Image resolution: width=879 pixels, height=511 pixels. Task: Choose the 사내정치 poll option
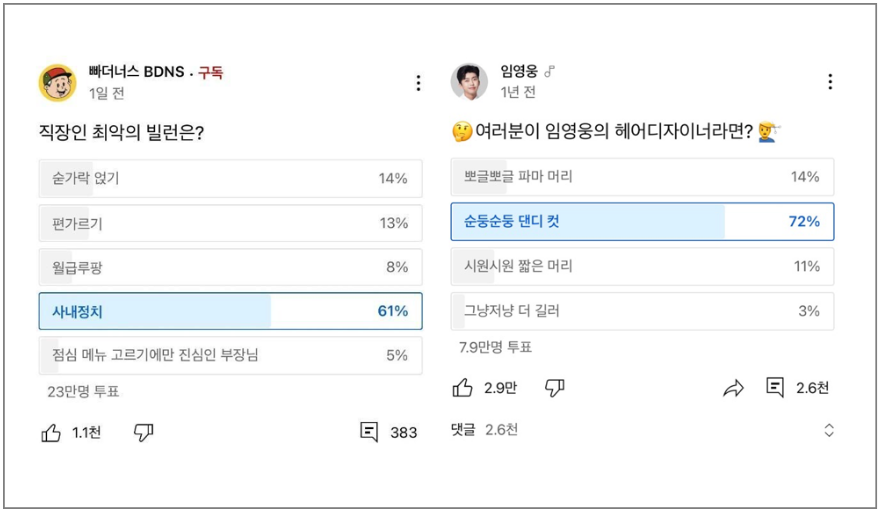(230, 311)
